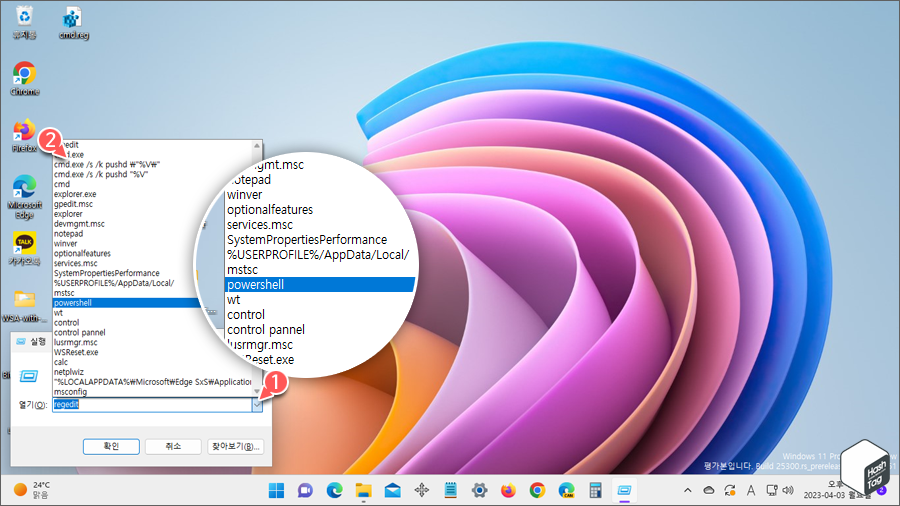The height and width of the screenshot is (506, 900).
Task: Open the weather widget showing 24°C
Action: (x=32, y=490)
